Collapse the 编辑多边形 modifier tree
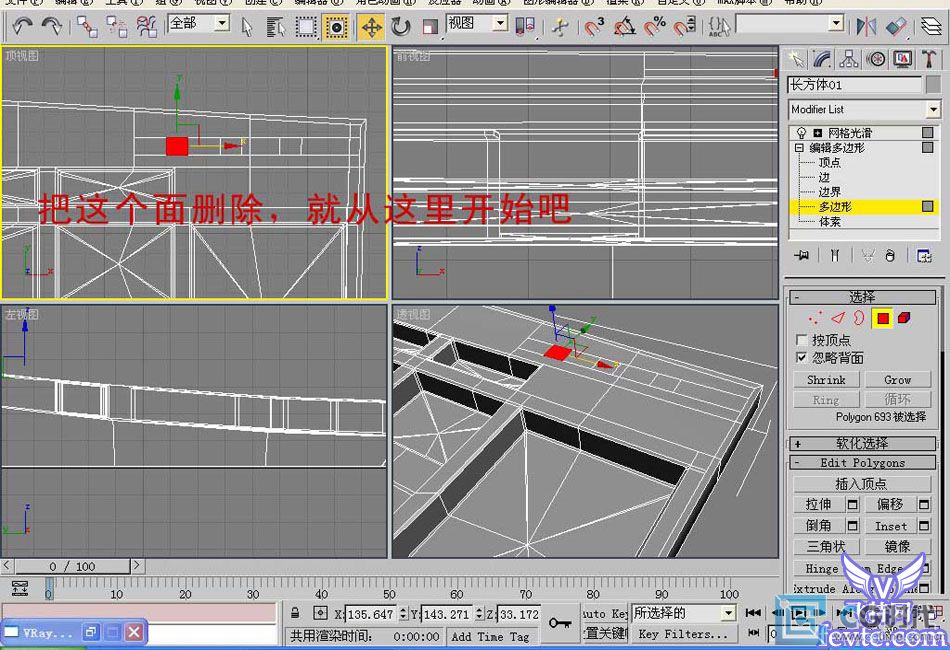This screenshot has height=650, width=950. click(799, 148)
